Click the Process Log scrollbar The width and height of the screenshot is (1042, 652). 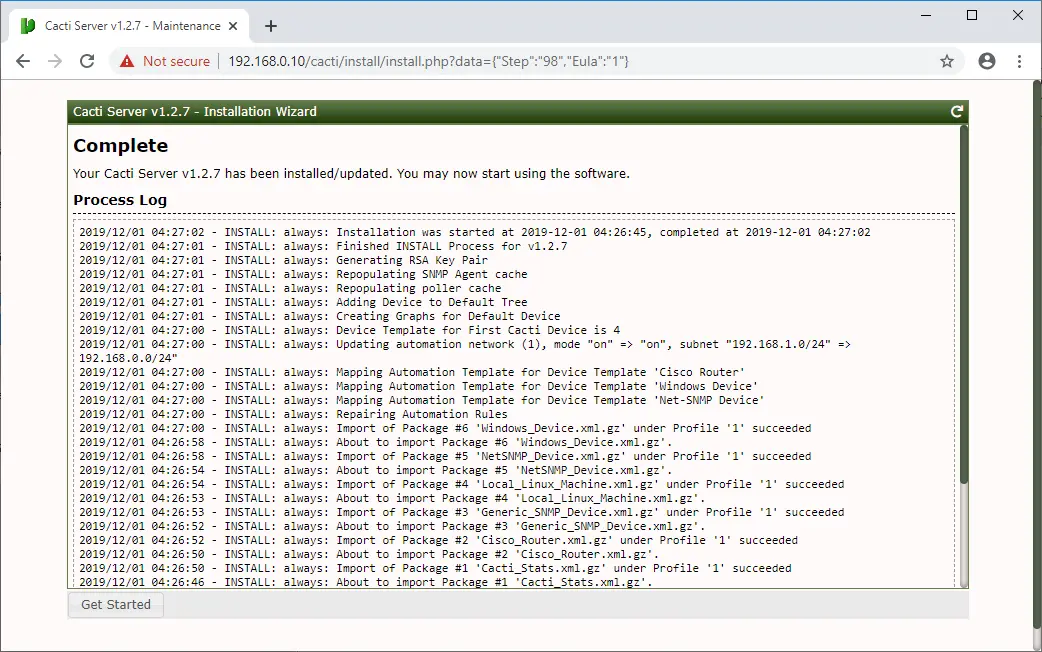click(964, 304)
